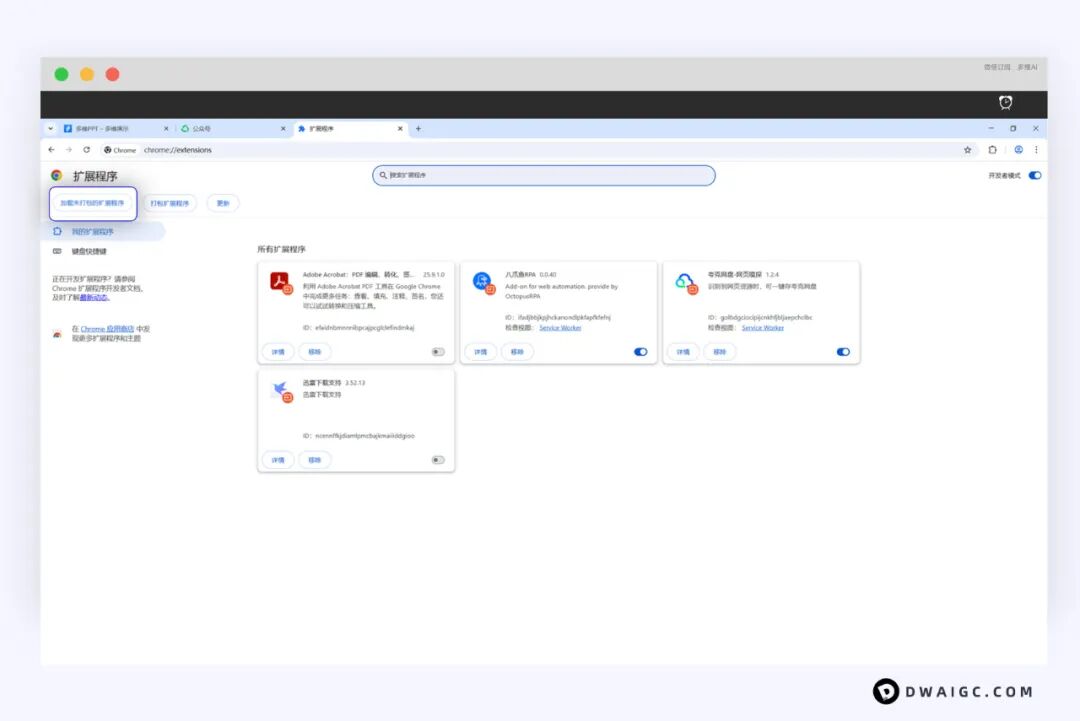Toggle the 开发者模式 developer mode switch
1080x721 pixels.
point(1034,176)
